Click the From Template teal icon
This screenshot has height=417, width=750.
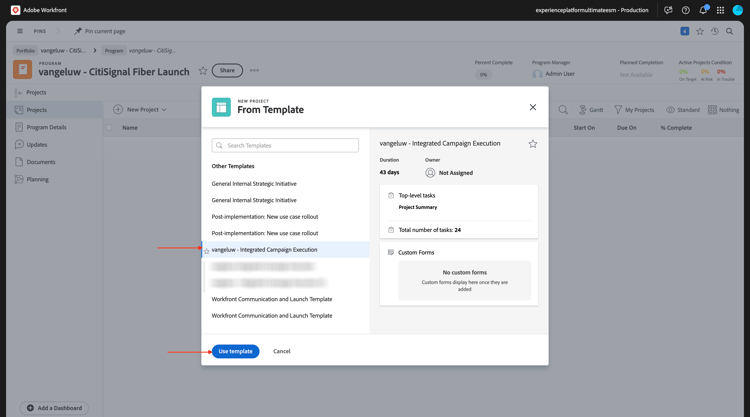pos(221,107)
